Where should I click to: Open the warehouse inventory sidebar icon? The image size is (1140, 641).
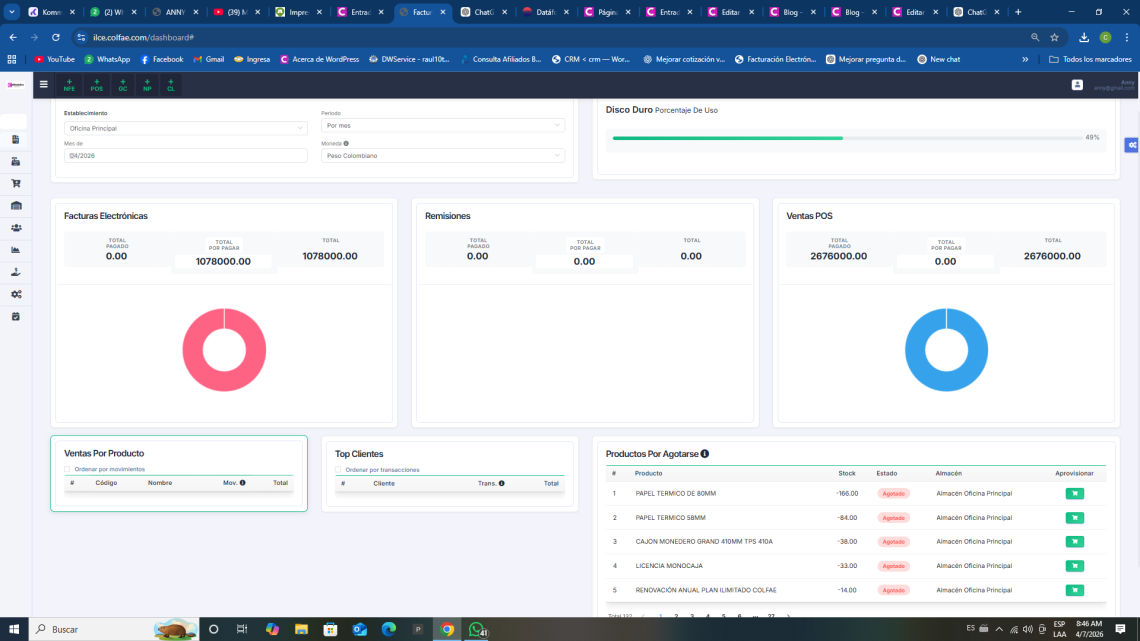(x=16, y=205)
